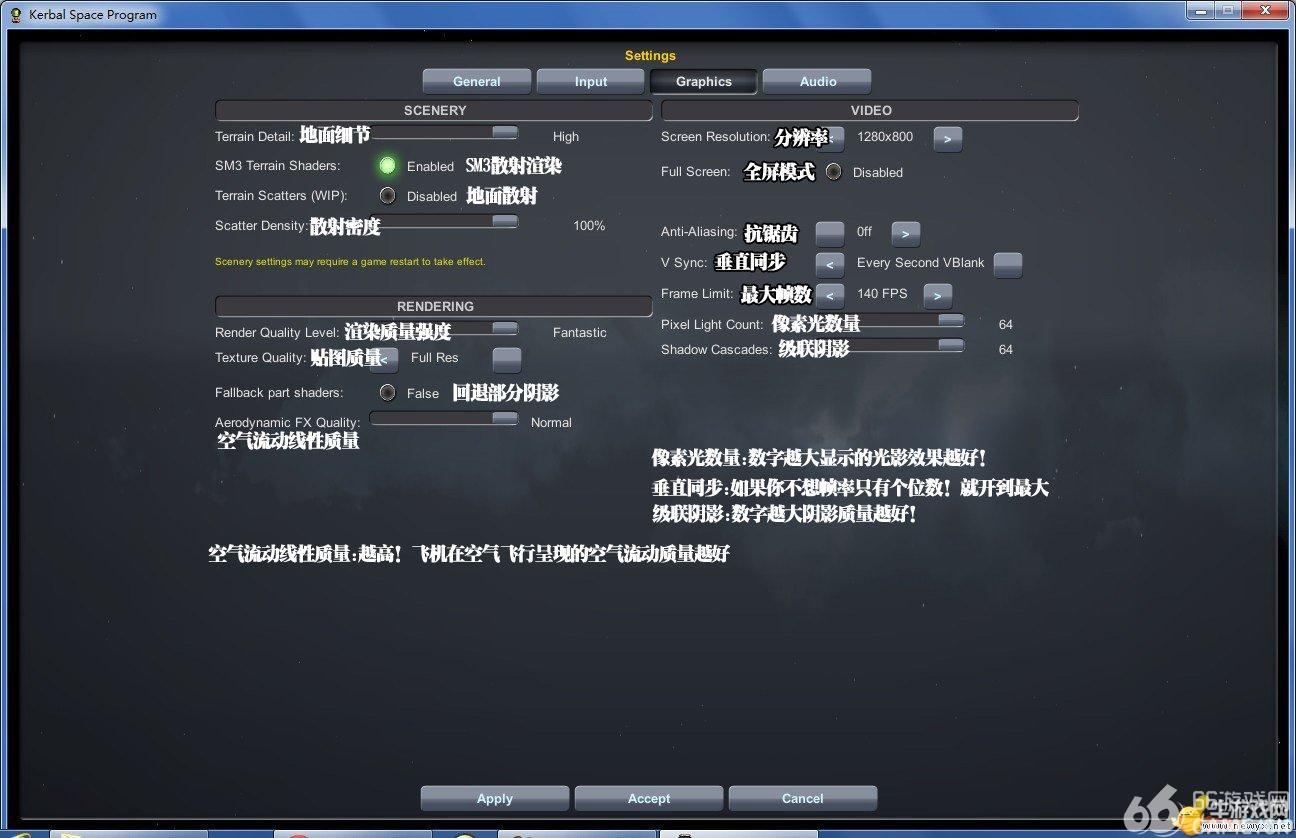
Task: Lower the Frame Limit with left arrow
Action: coord(830,296)
